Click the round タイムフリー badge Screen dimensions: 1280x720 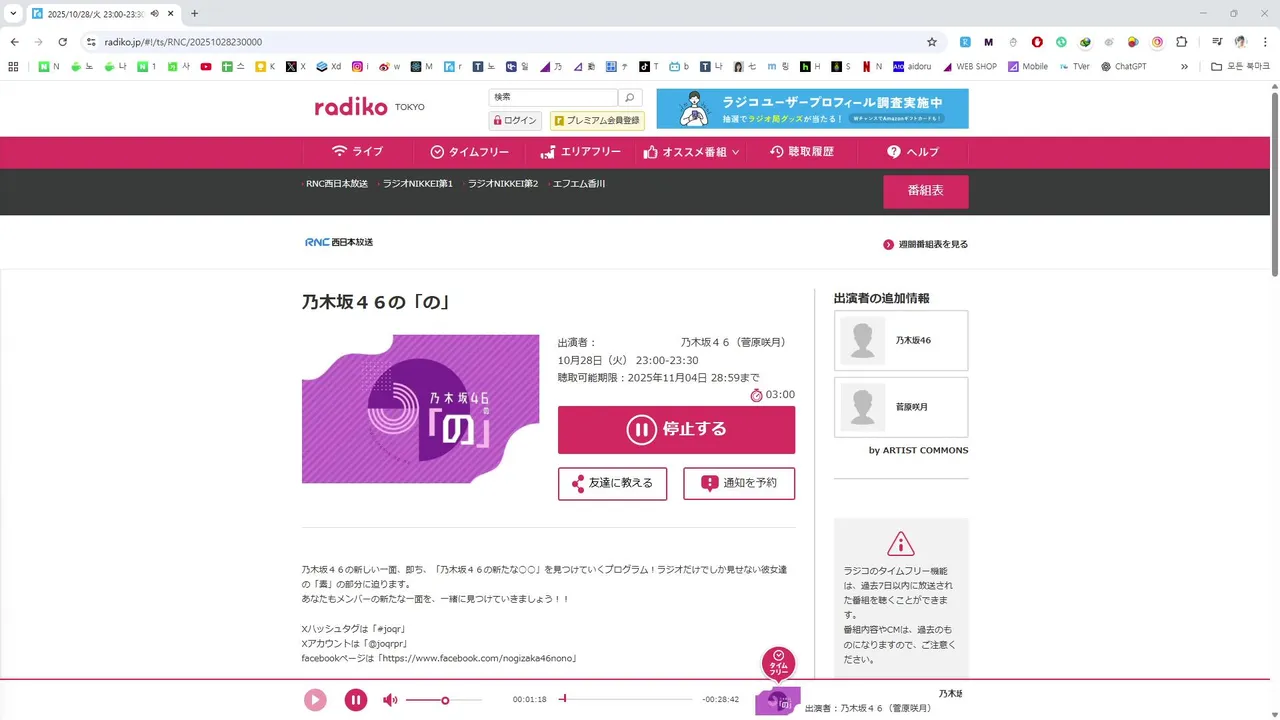pos(778,664)
